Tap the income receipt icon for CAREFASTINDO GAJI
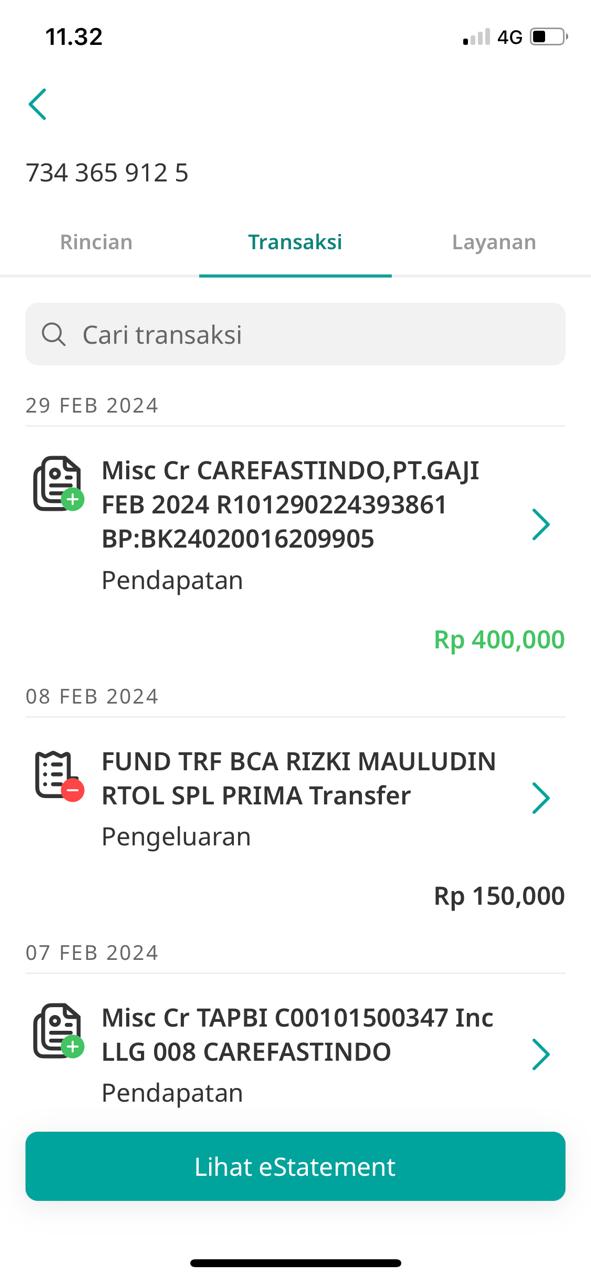The width and height of the screenshot is (591, 1280). pos(58,484)
